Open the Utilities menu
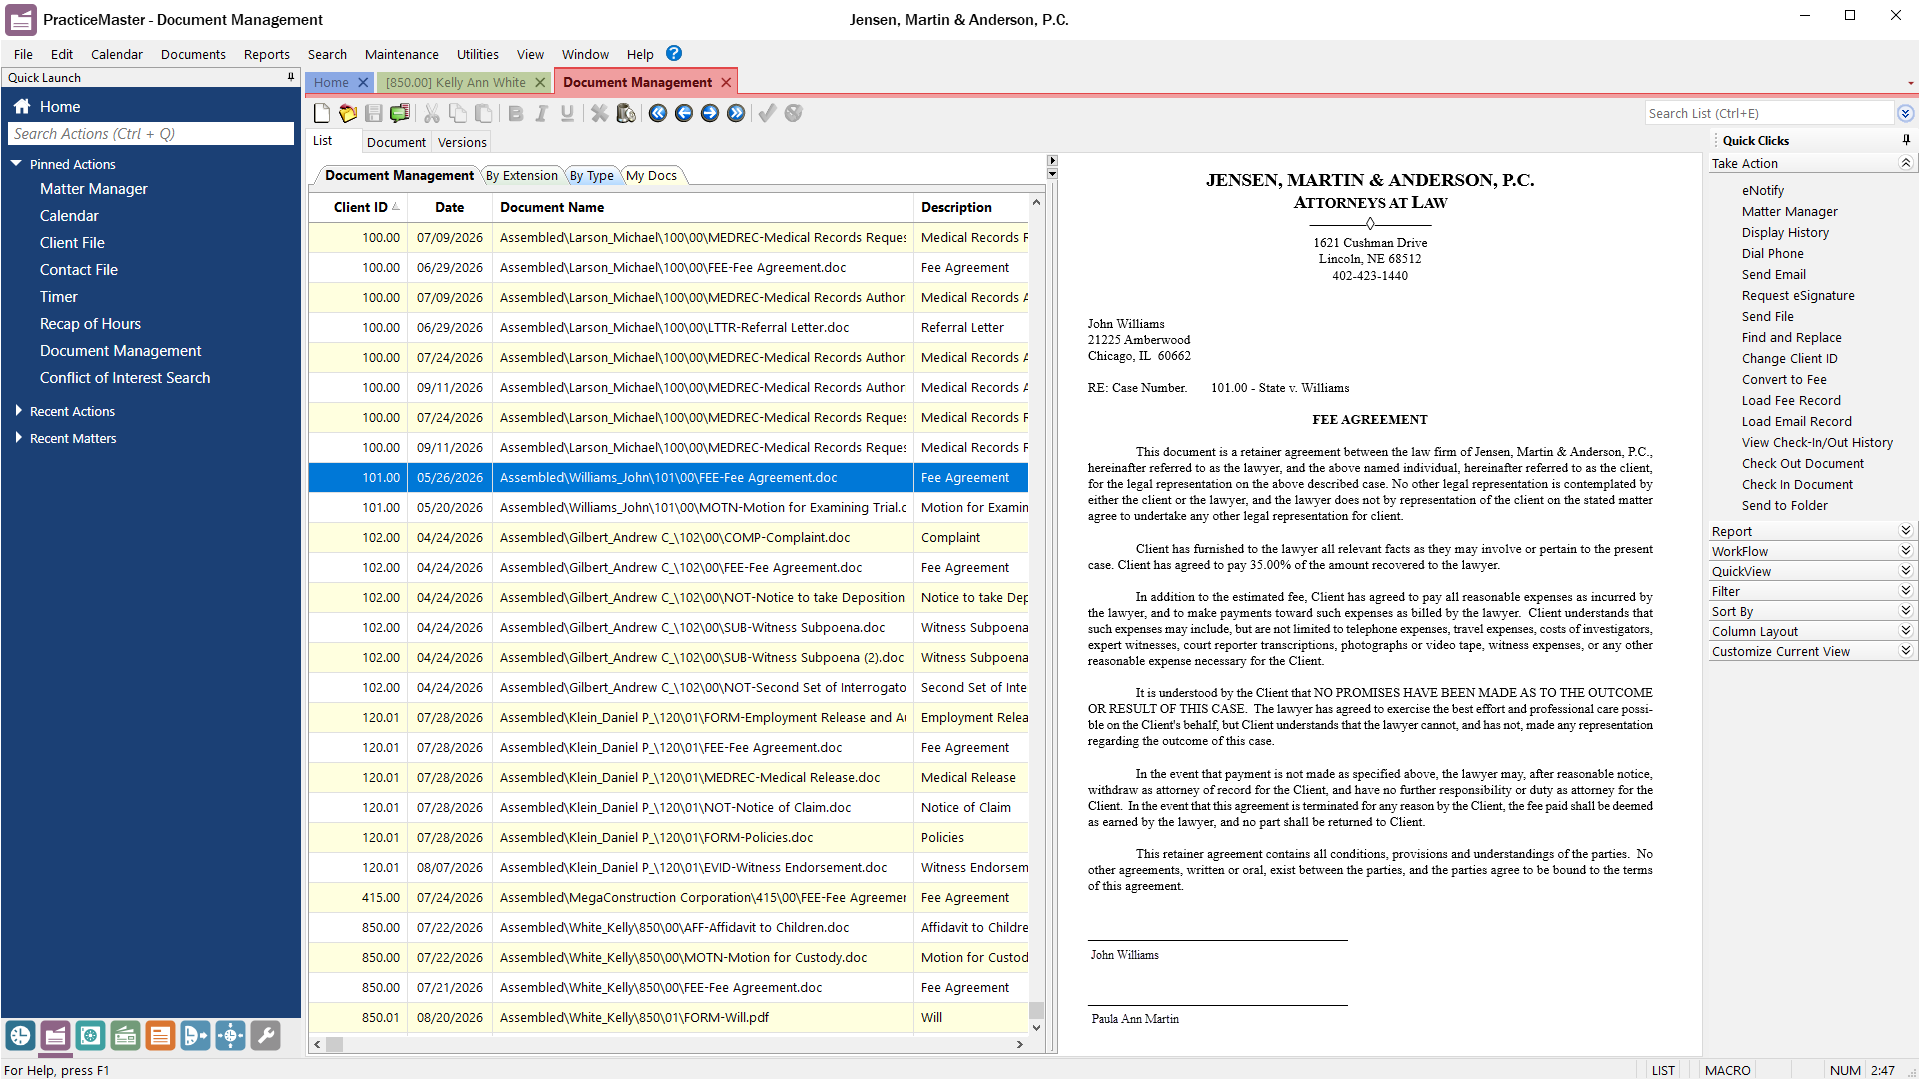This screenshot has height=1080, width=1920. (478, 54)
